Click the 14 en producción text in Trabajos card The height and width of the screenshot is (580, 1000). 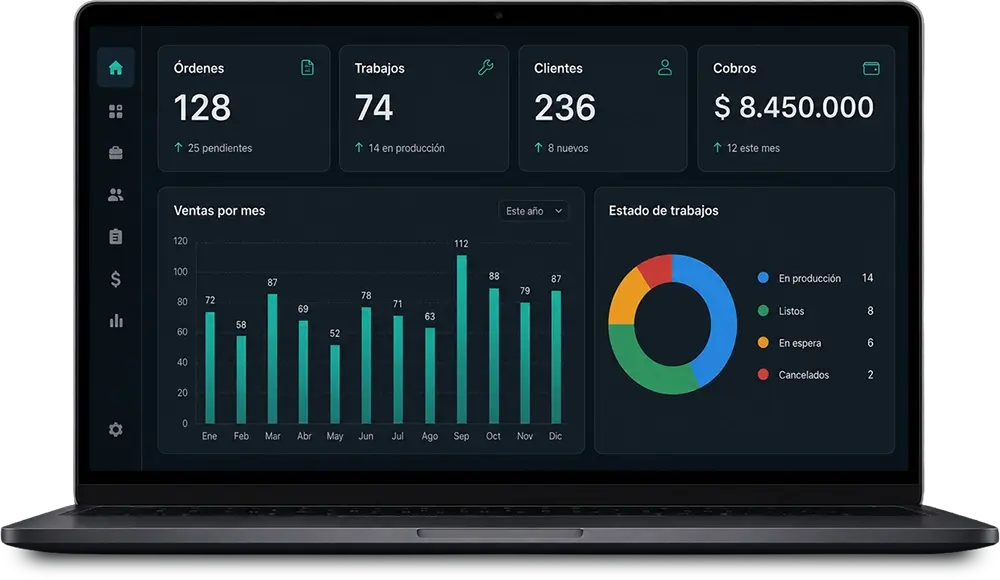(x=406, y=148)
